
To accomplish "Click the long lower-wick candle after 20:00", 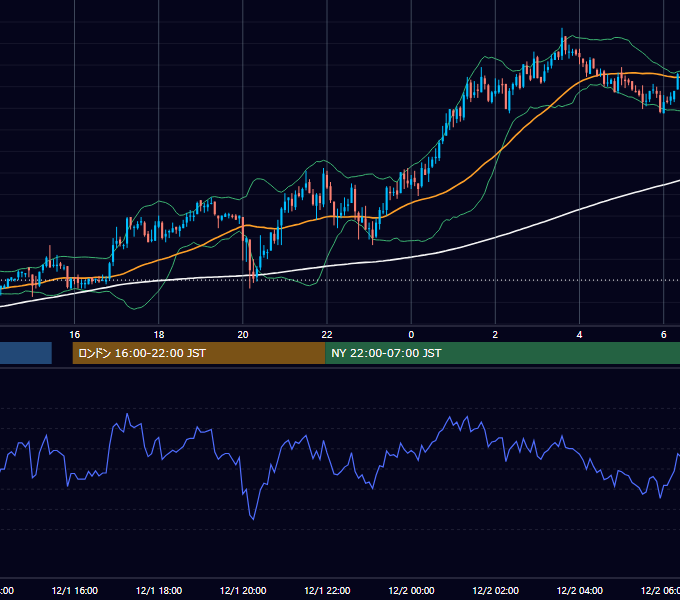I will pyautogui.click(x=250, y=264).
